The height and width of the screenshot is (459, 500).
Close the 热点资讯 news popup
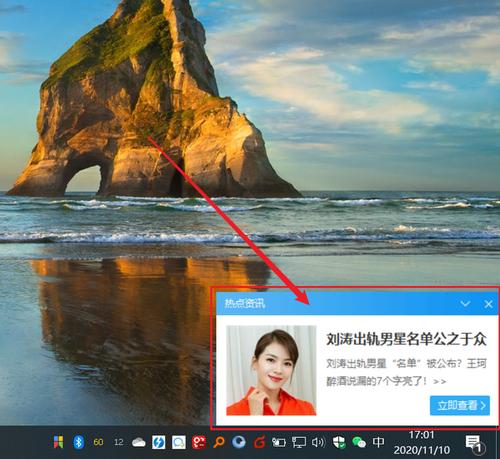(488, 304)
